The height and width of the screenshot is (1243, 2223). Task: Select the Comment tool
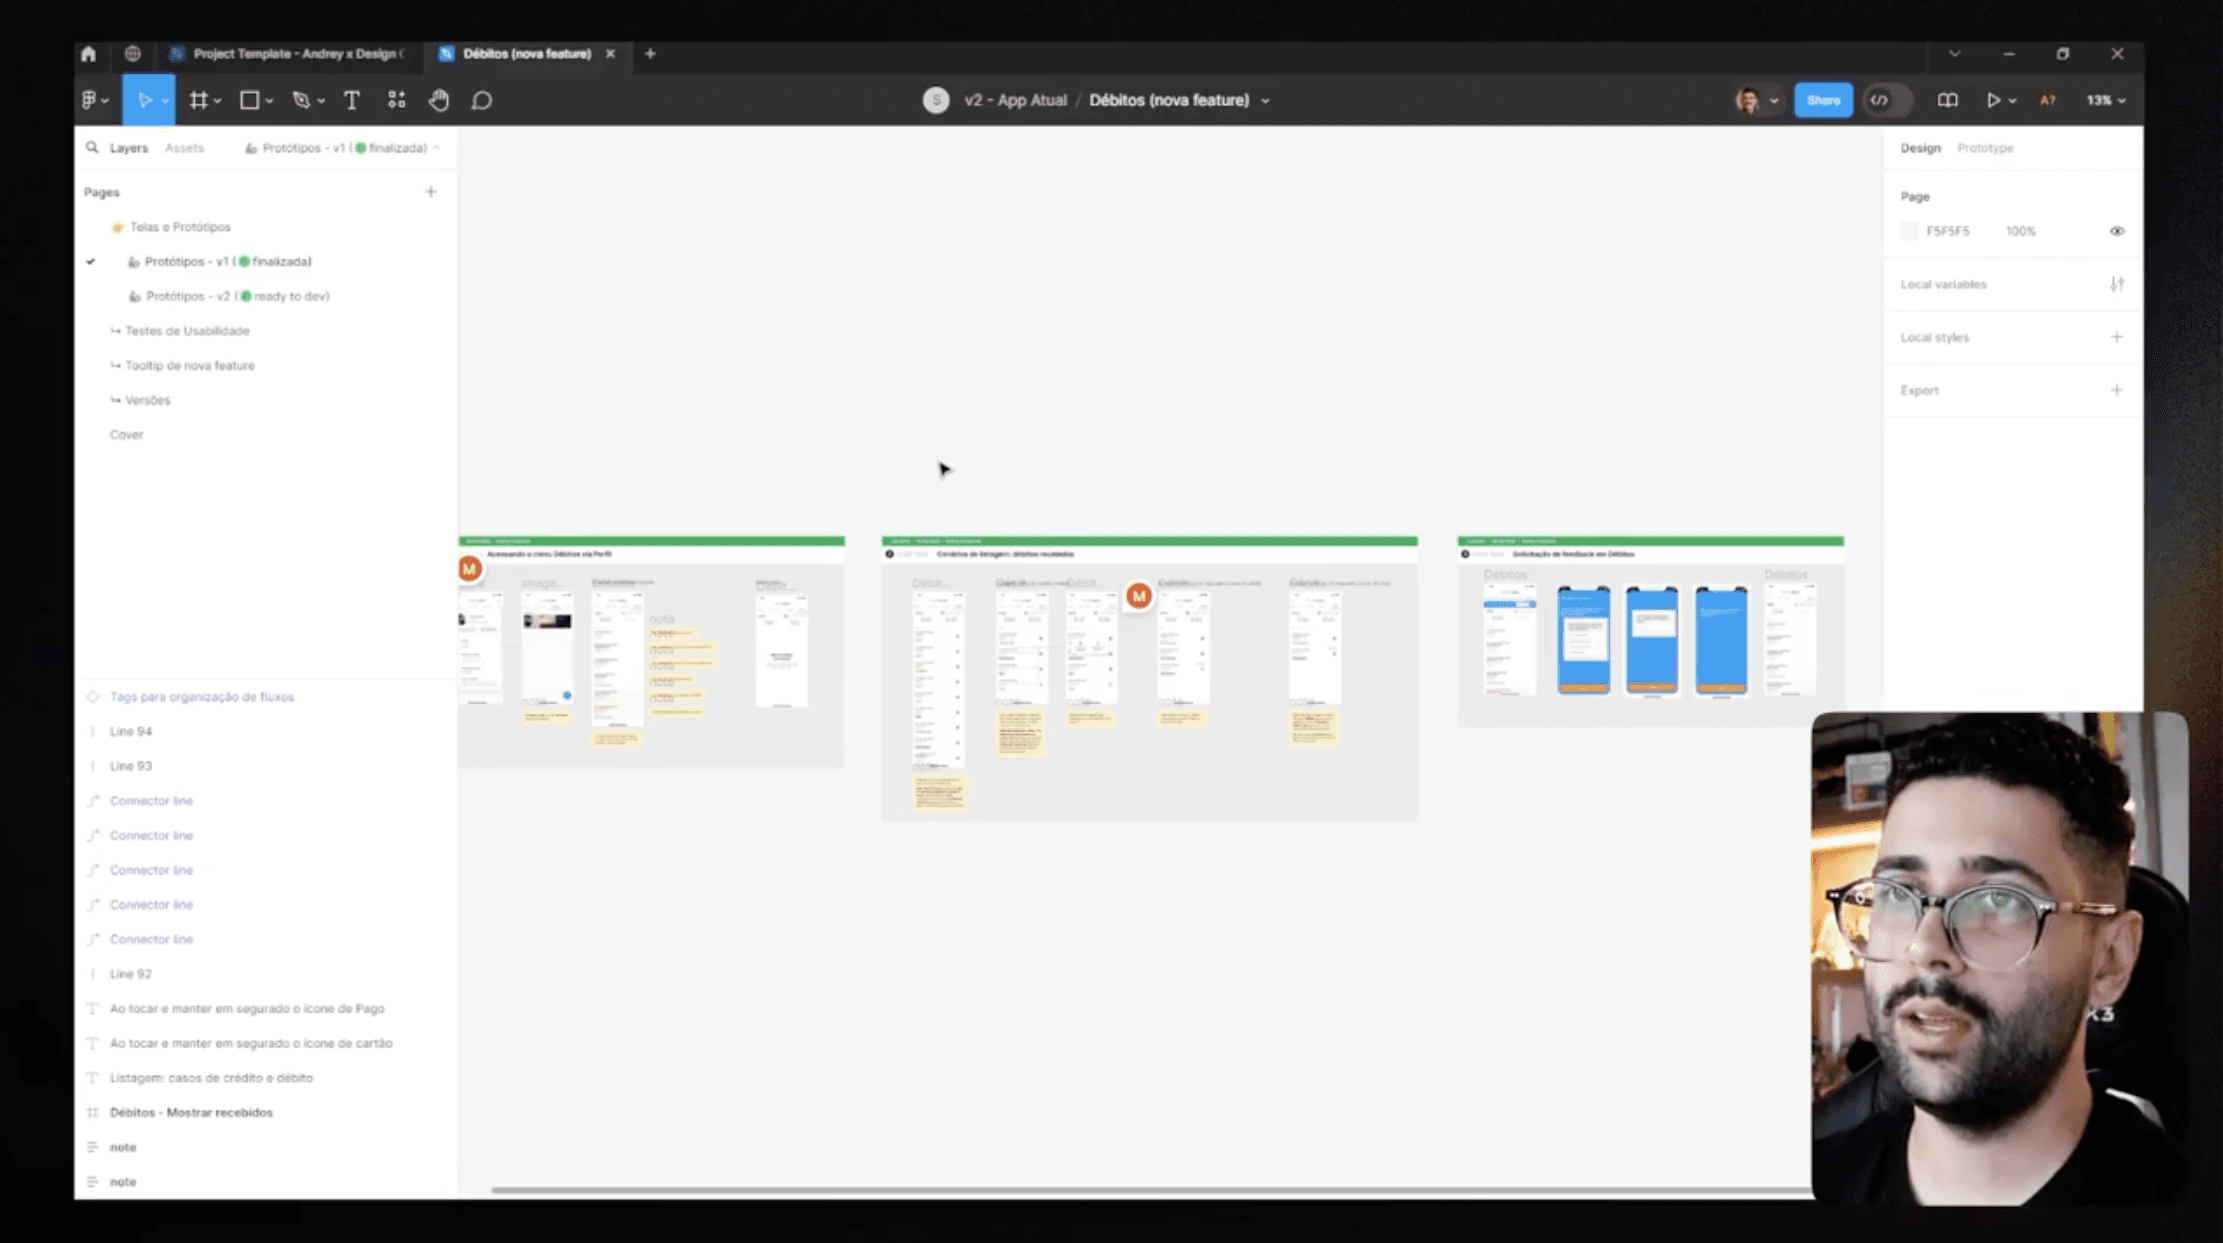482,100
